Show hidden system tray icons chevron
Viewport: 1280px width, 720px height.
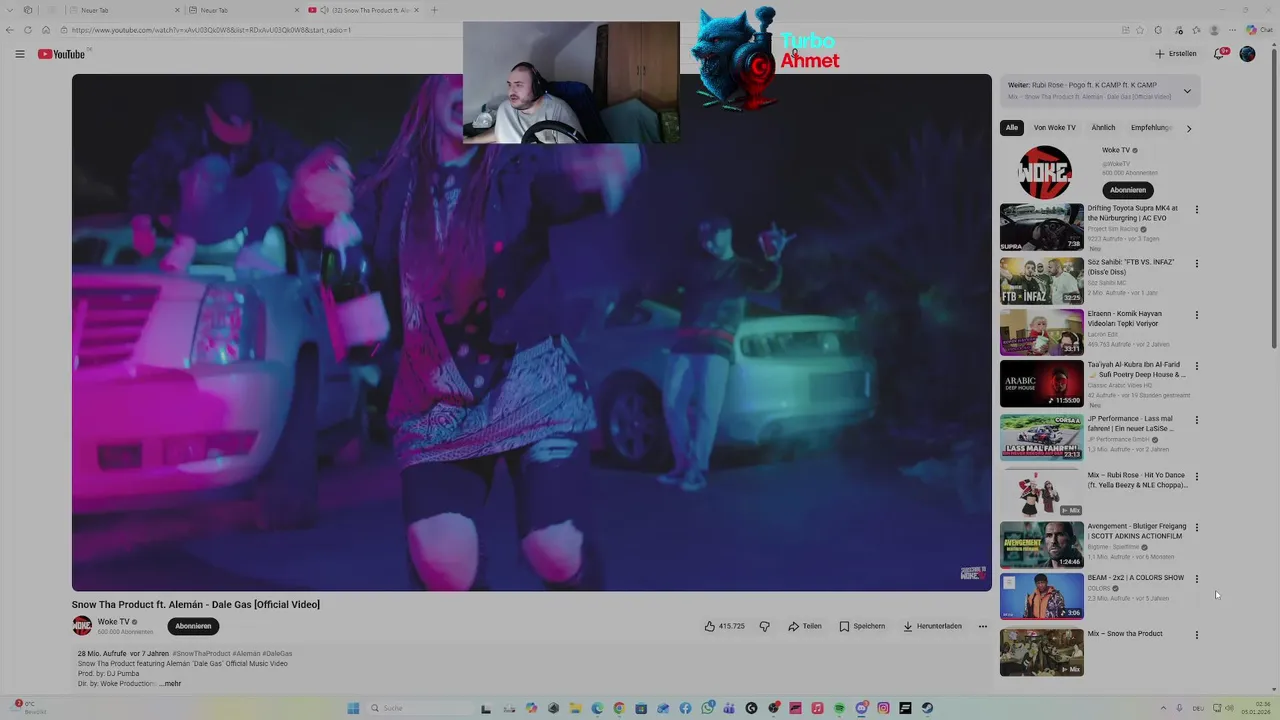(x=1163, y=708)
